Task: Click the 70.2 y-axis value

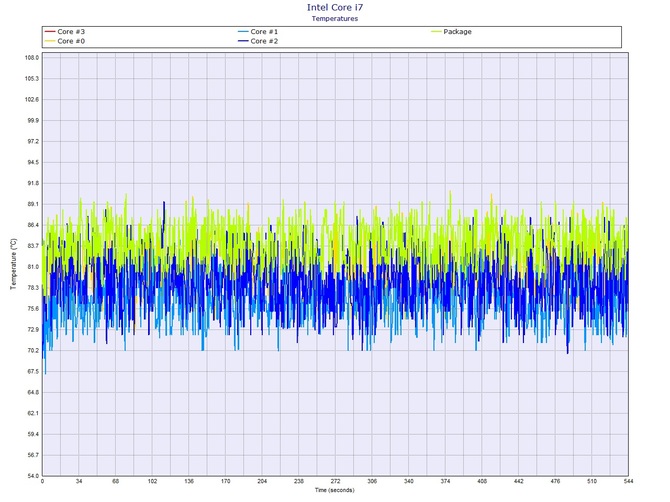Action: pos(33,351)
